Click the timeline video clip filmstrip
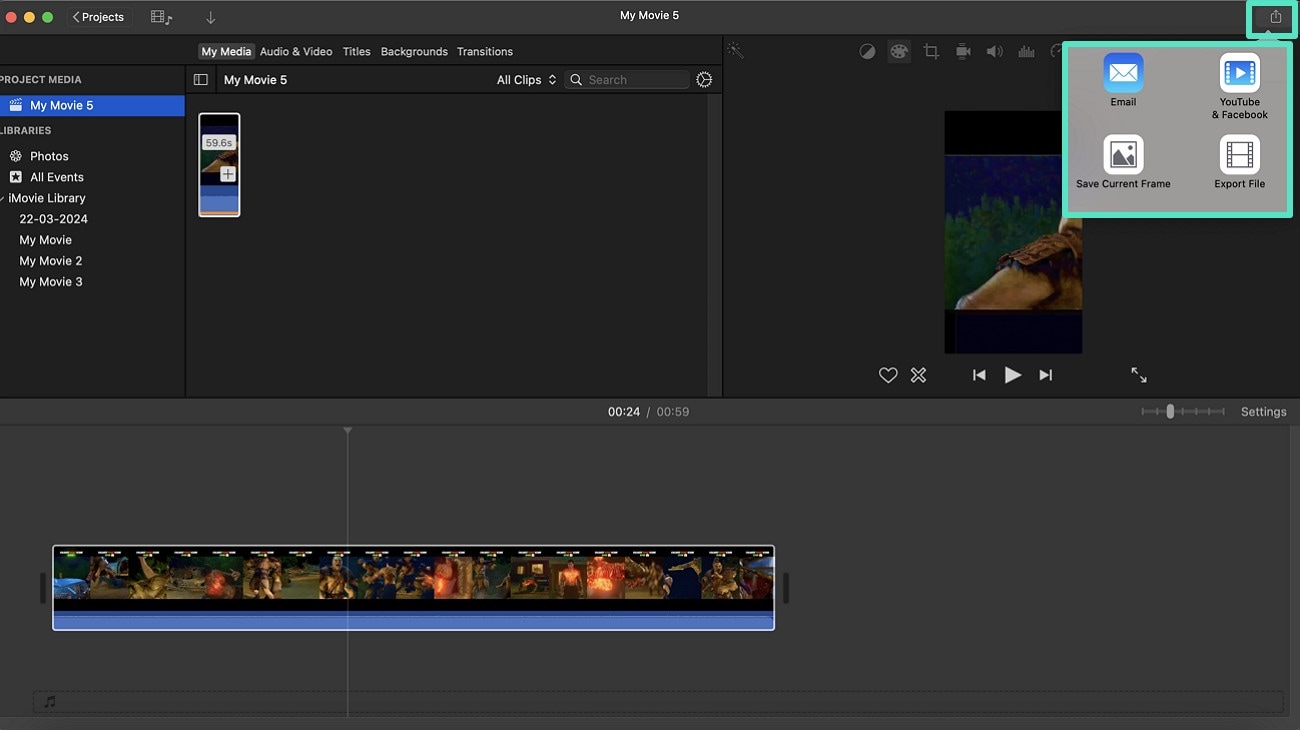 point(413,578)
